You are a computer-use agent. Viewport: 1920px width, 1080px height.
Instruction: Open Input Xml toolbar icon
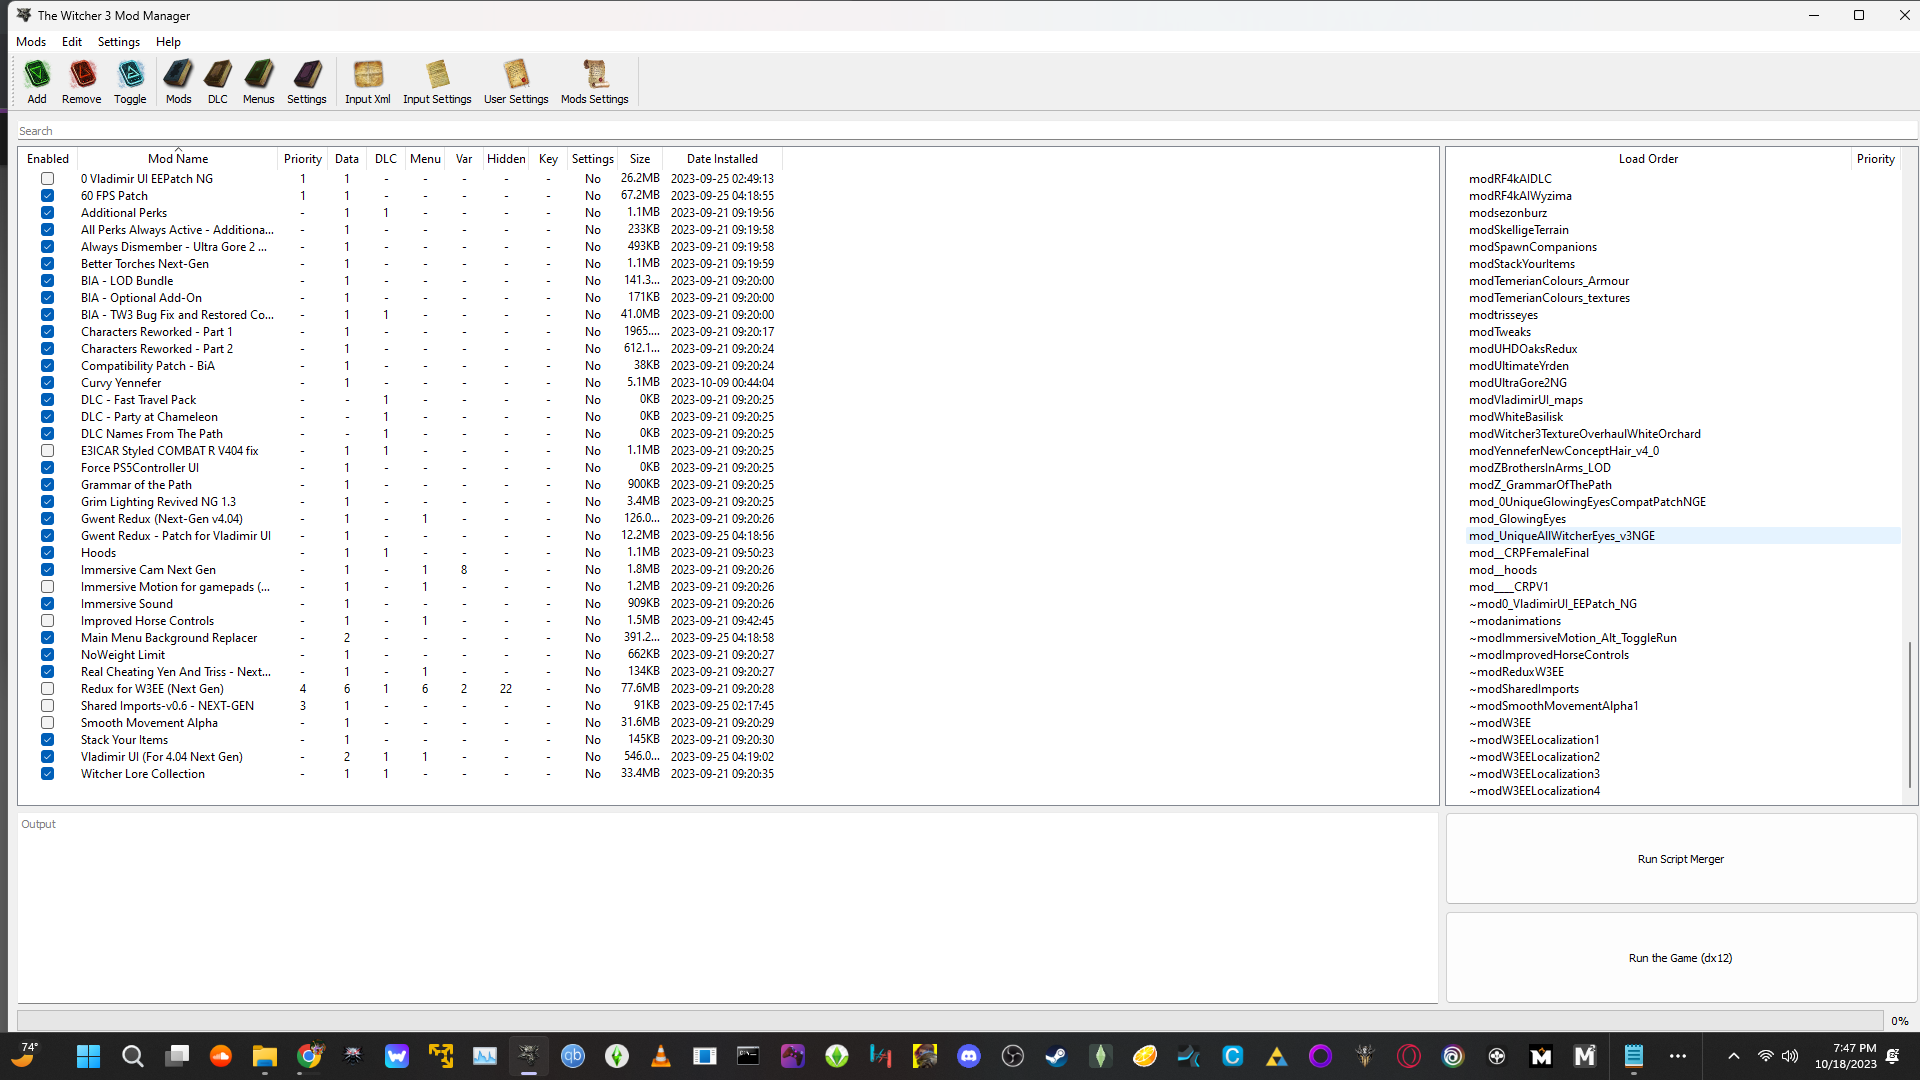click(x=367, y=81)
